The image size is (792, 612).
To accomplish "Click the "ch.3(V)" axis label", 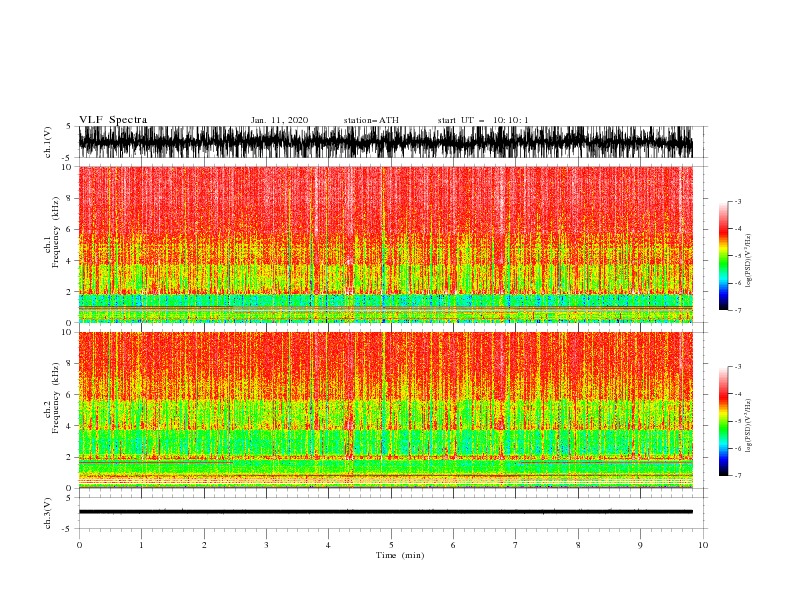I will (48, 513).
